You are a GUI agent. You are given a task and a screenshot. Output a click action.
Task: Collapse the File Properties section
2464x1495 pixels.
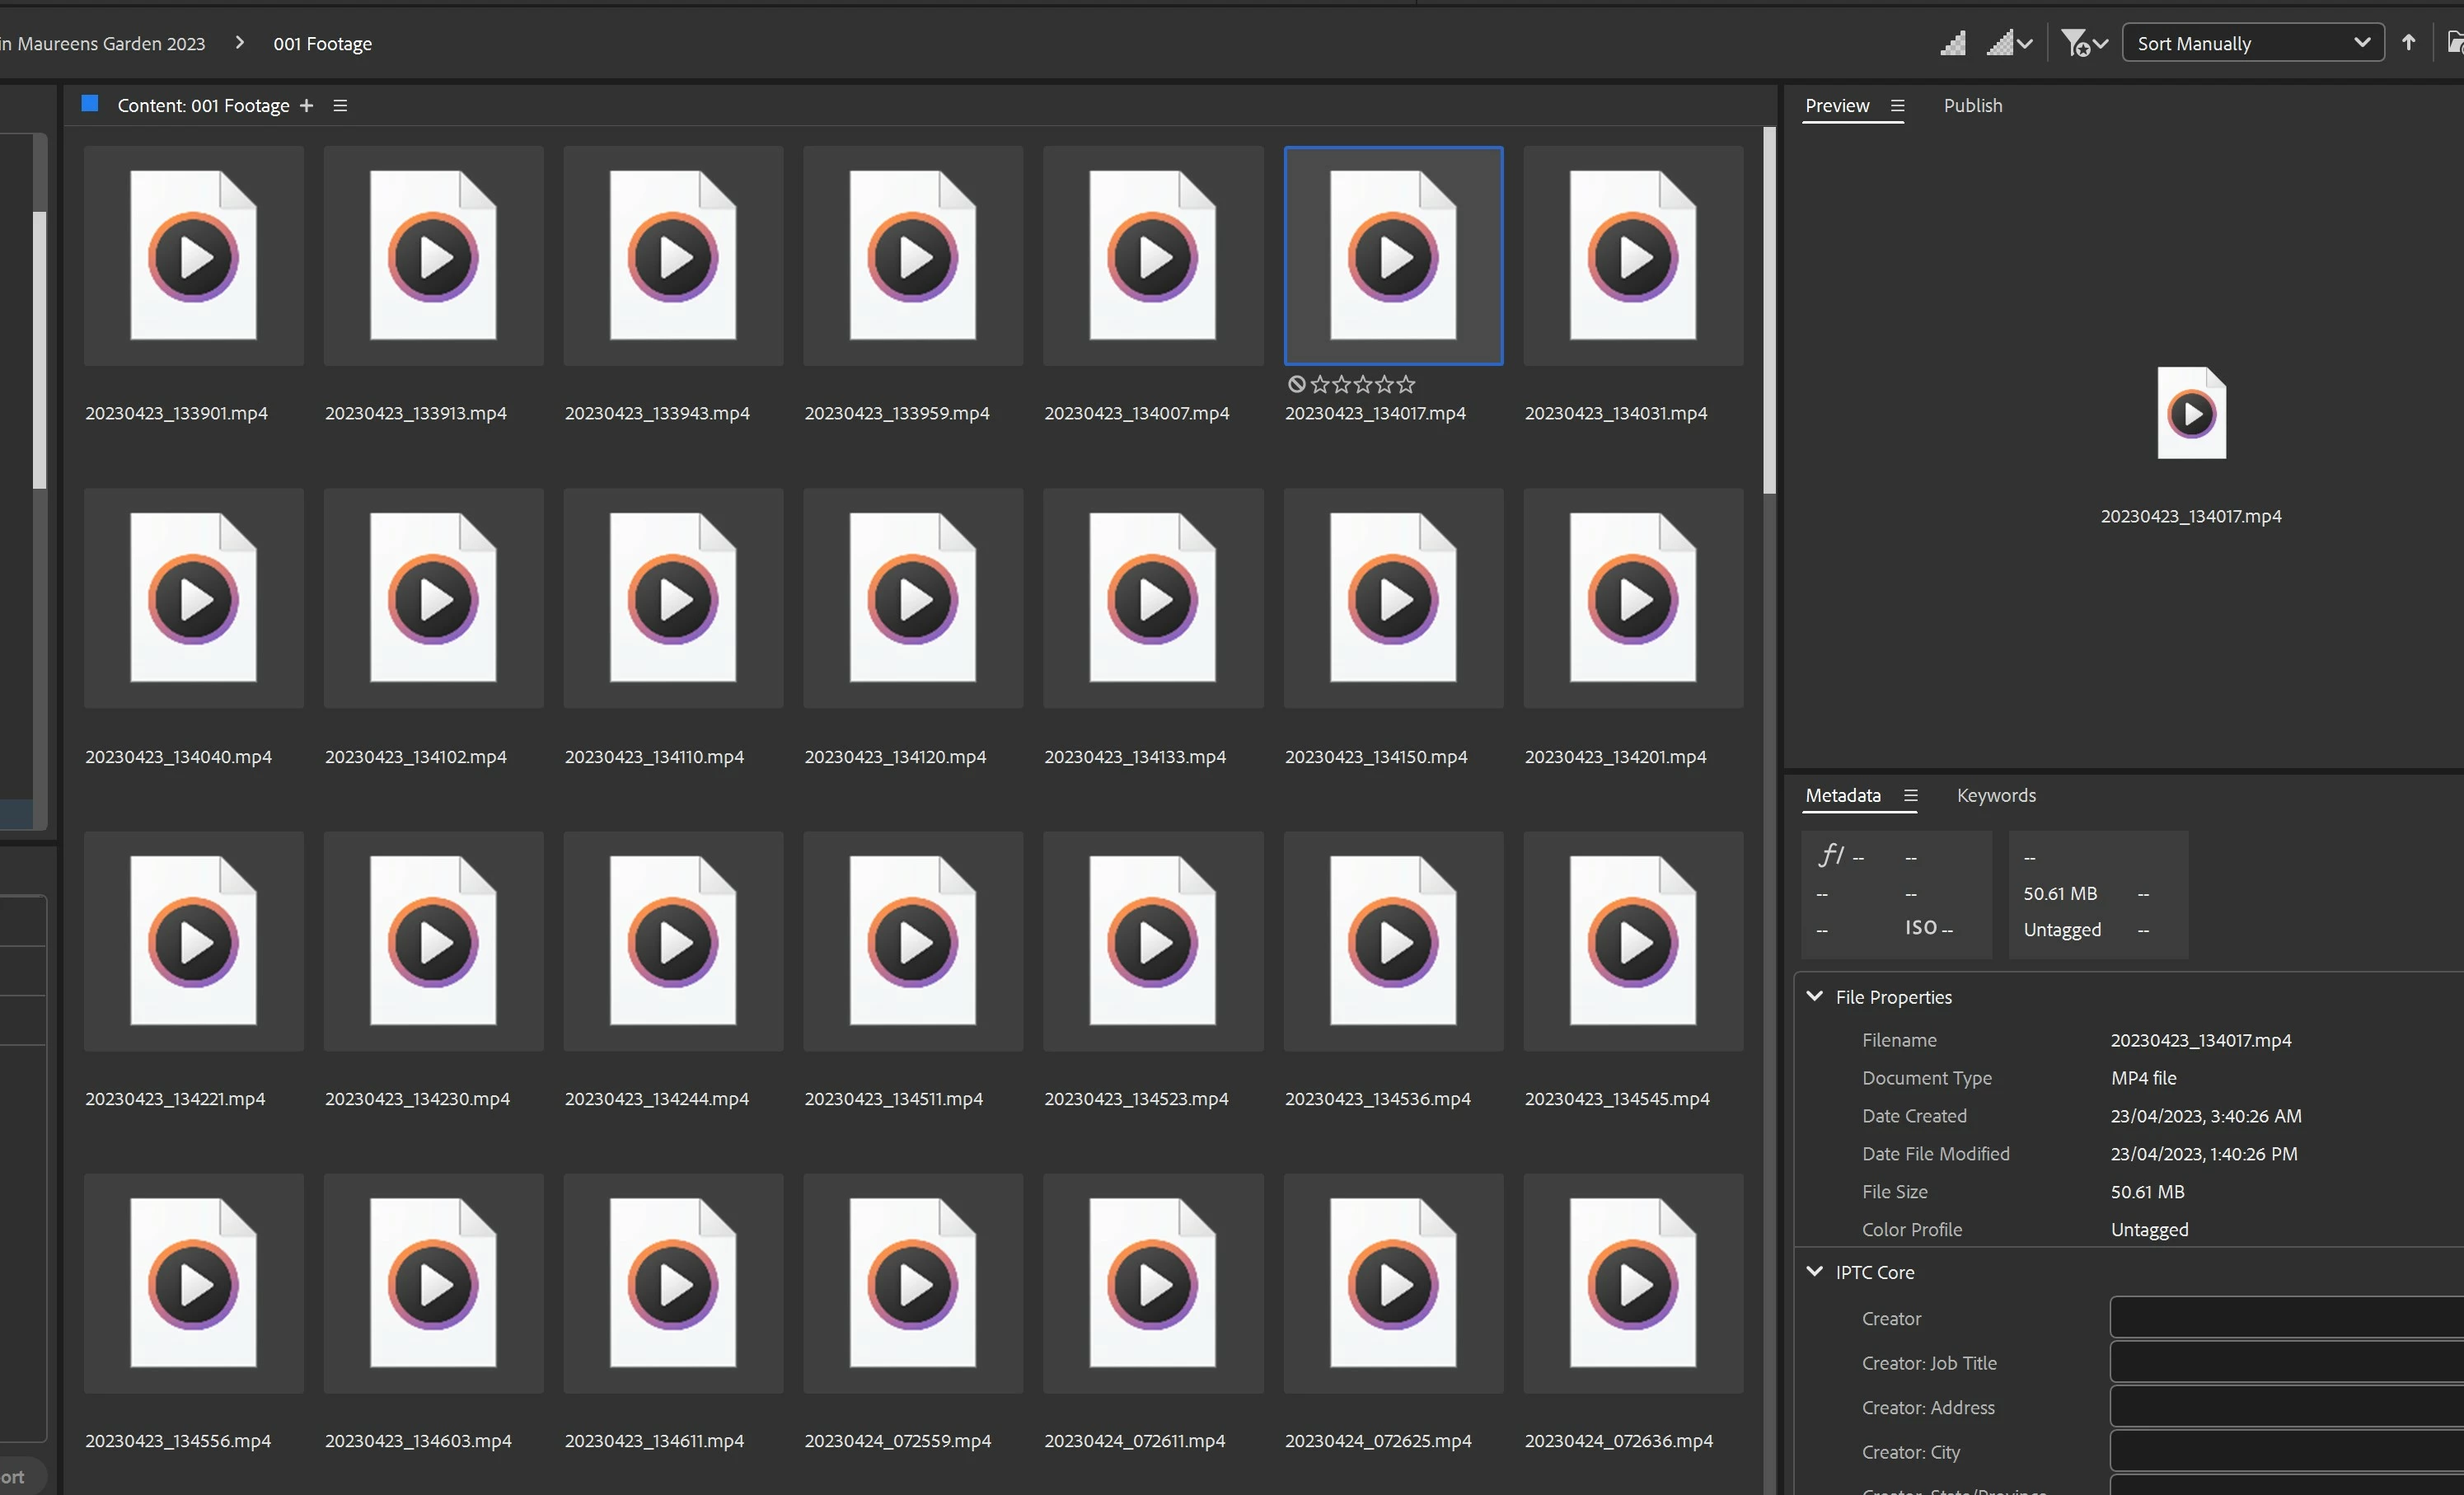(1814, 996)
